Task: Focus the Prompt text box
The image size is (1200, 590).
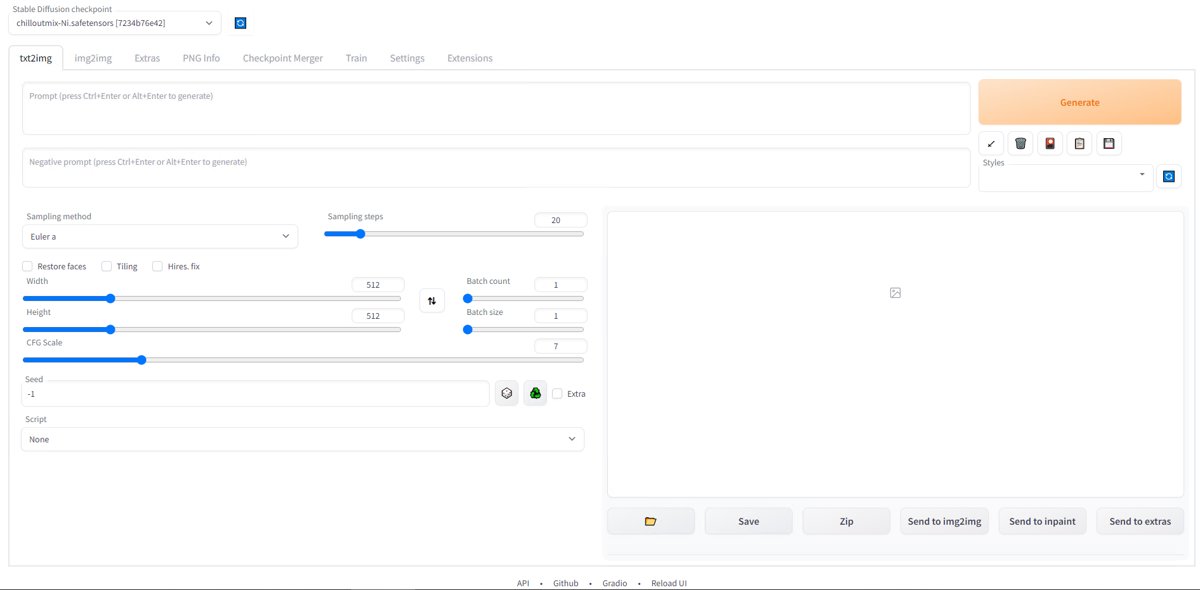Action: pyautogui.click(x=496, y=108)
